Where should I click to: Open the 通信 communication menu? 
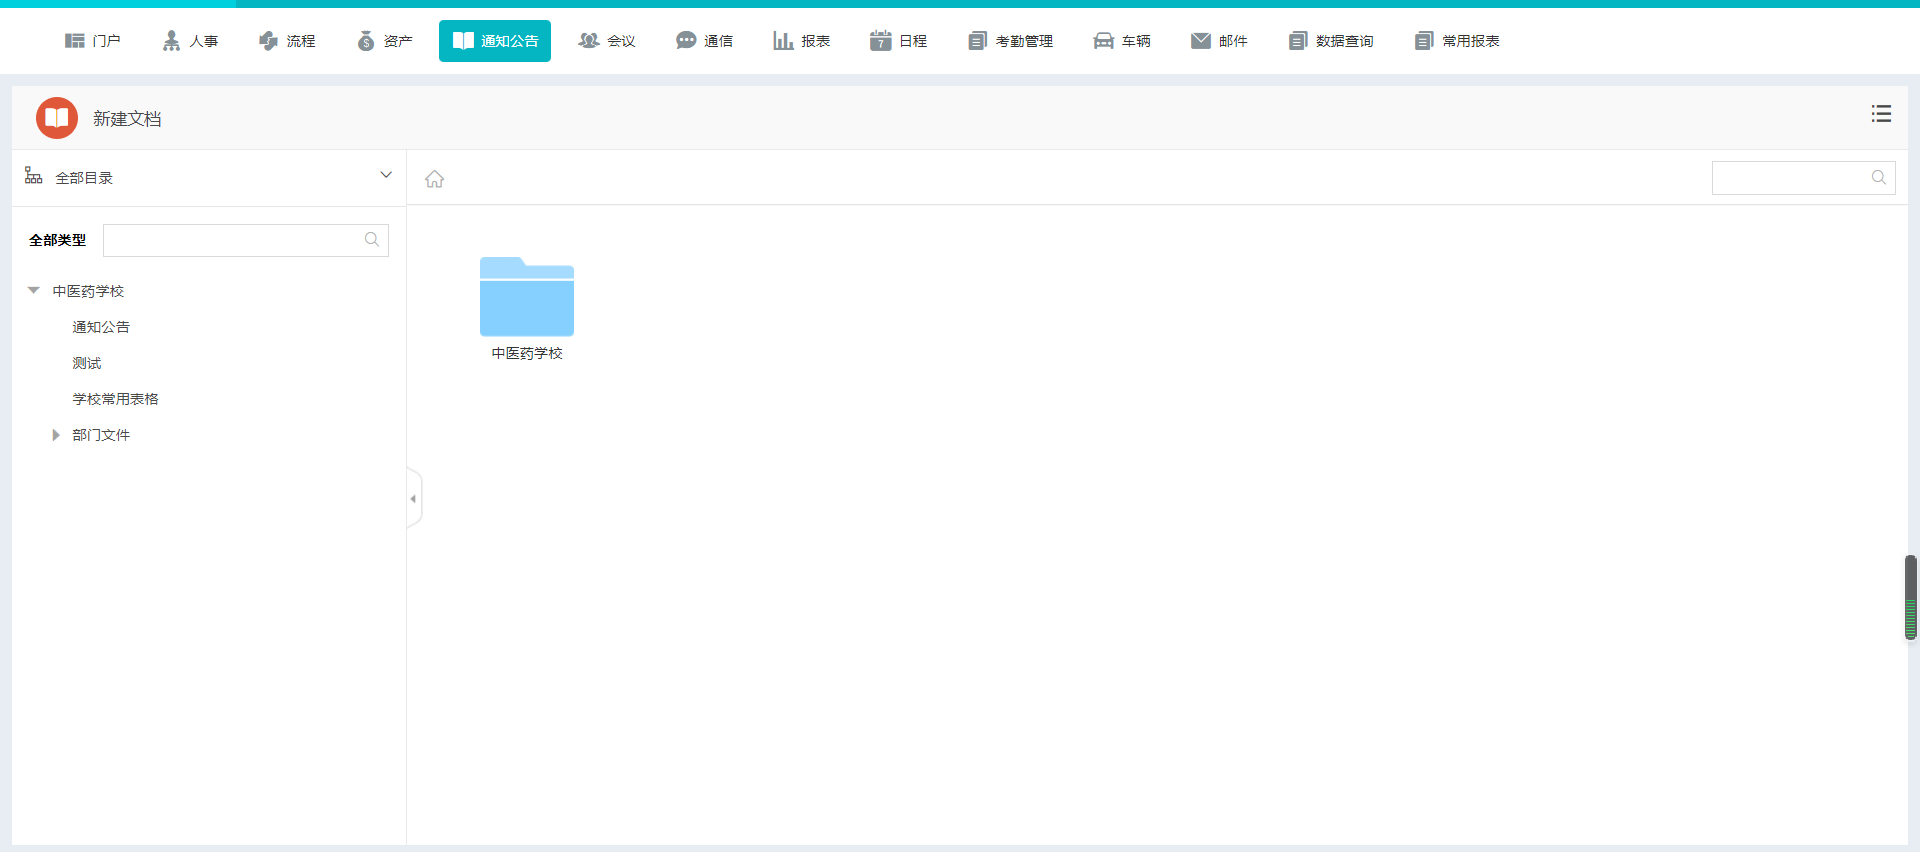pyautogui.click(x=704, y=41)
